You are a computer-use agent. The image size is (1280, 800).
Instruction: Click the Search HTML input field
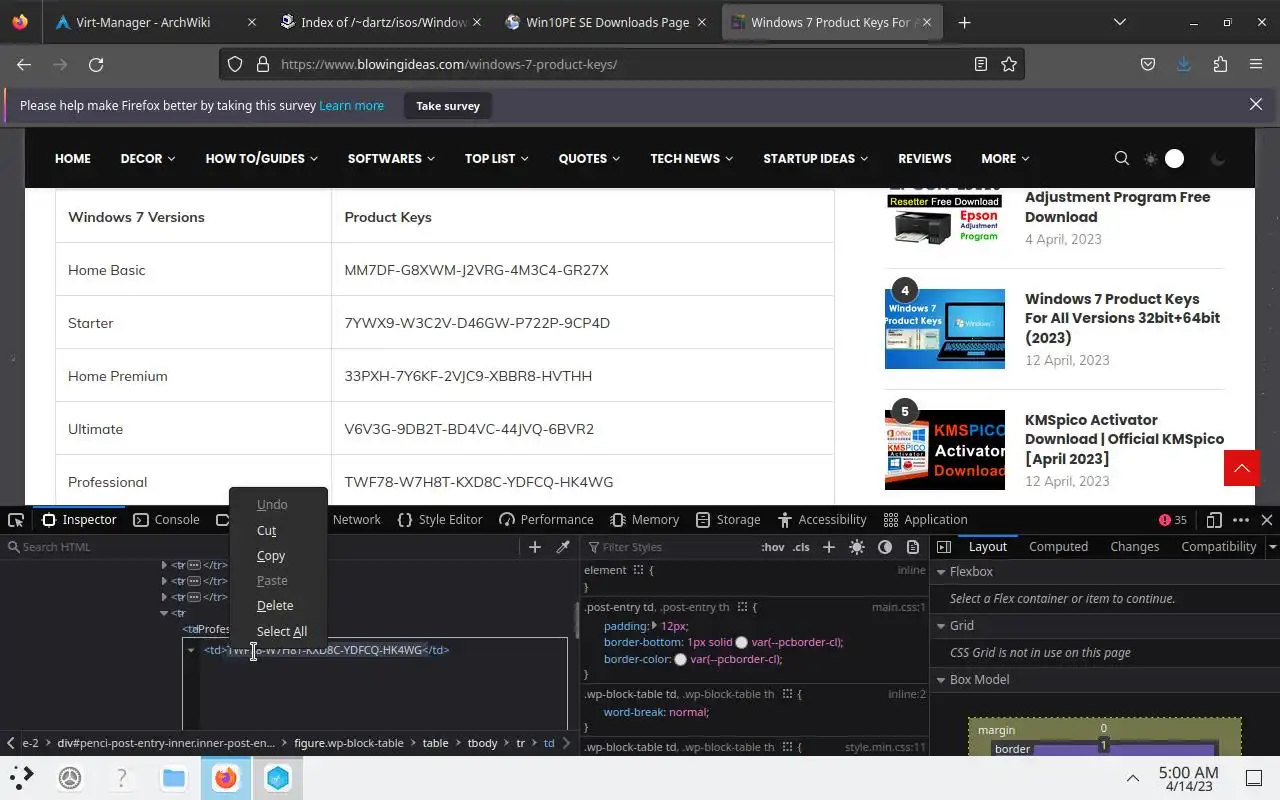pos(260,547)
